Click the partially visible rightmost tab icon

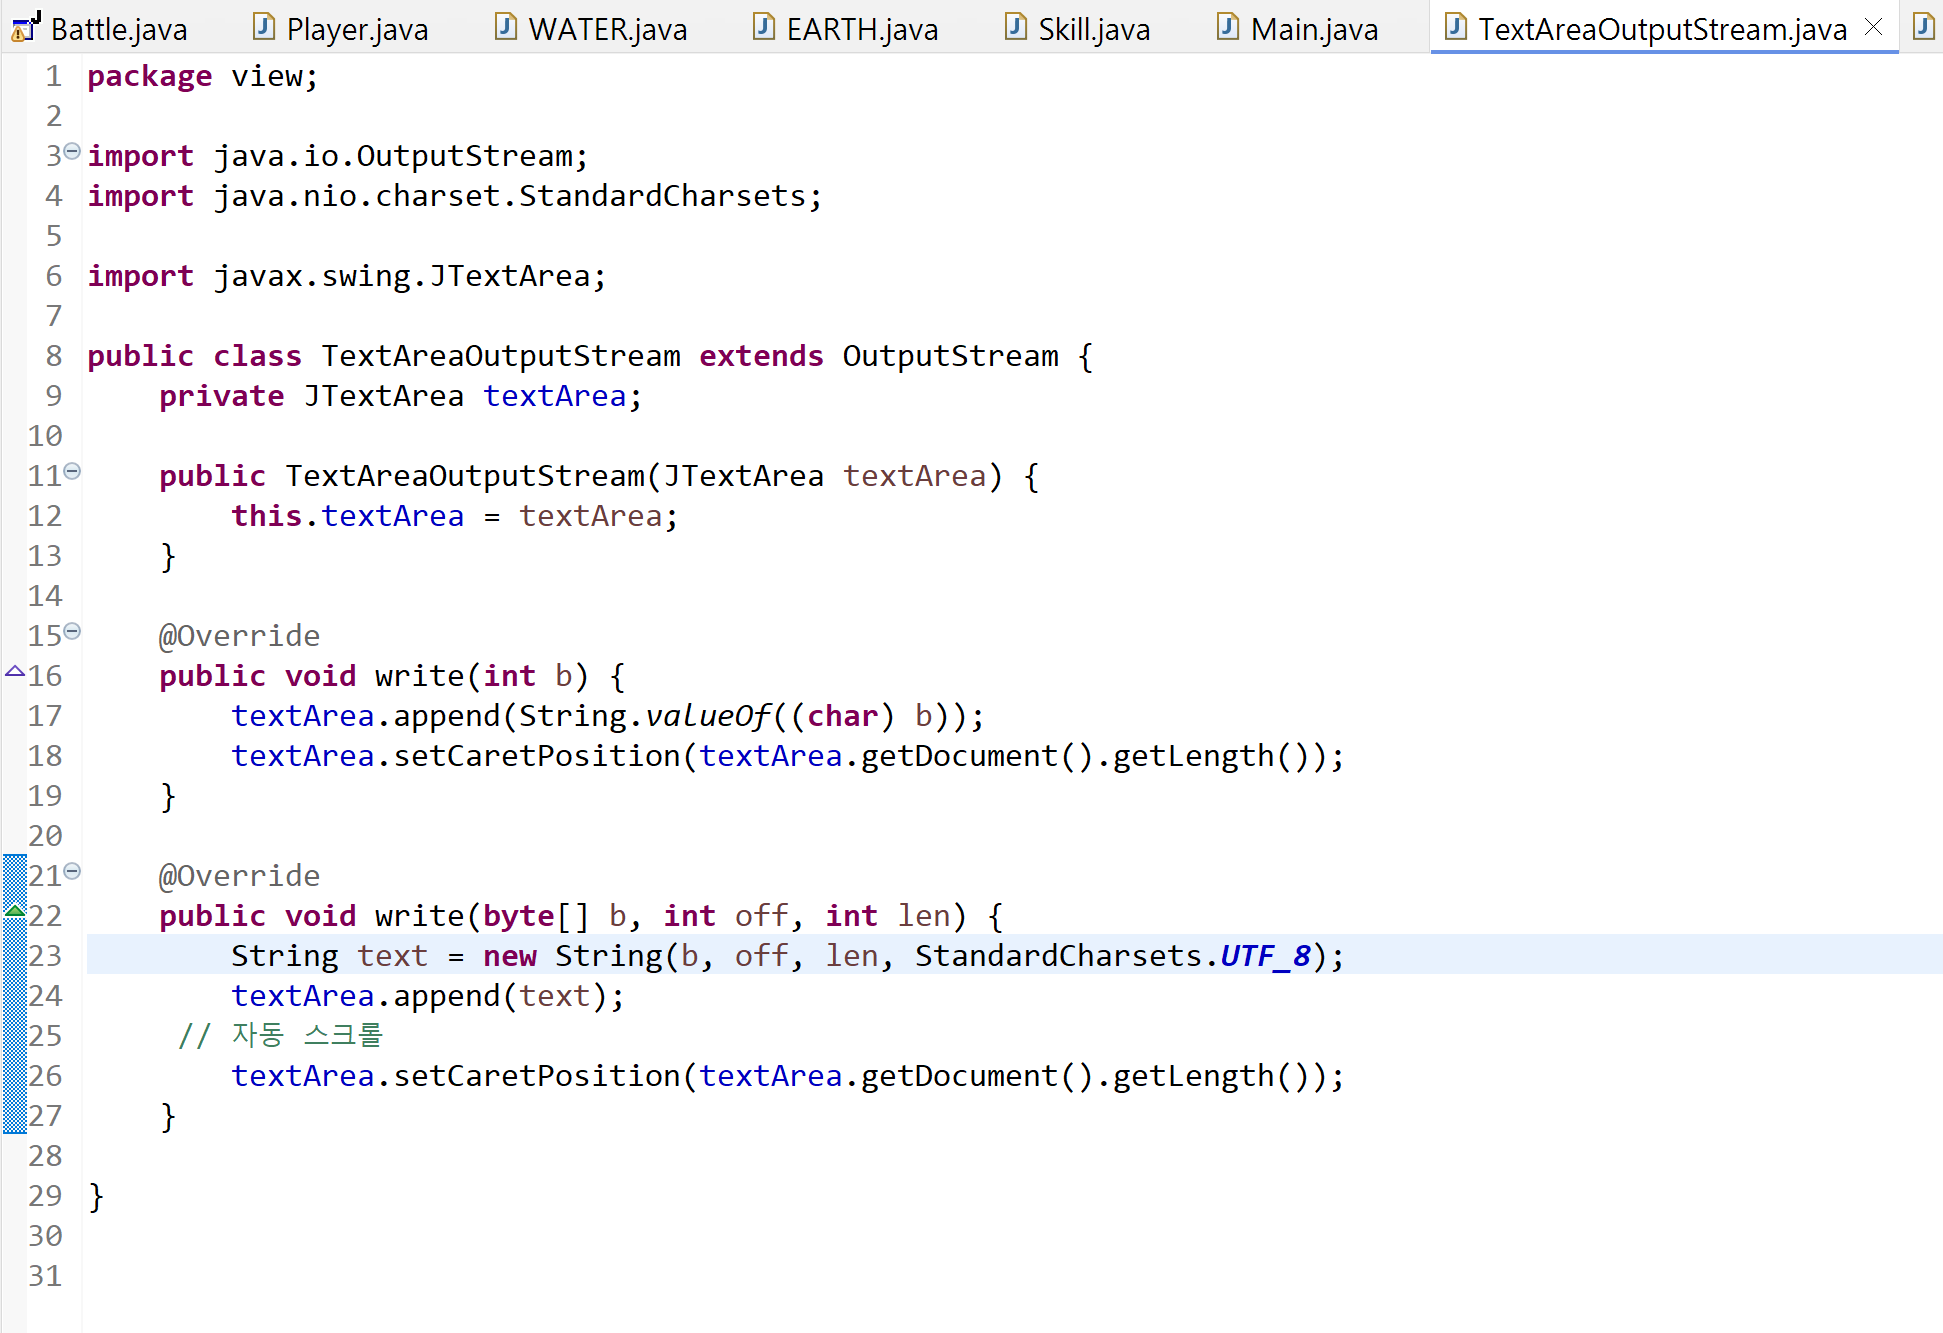tap(1923, 27)
